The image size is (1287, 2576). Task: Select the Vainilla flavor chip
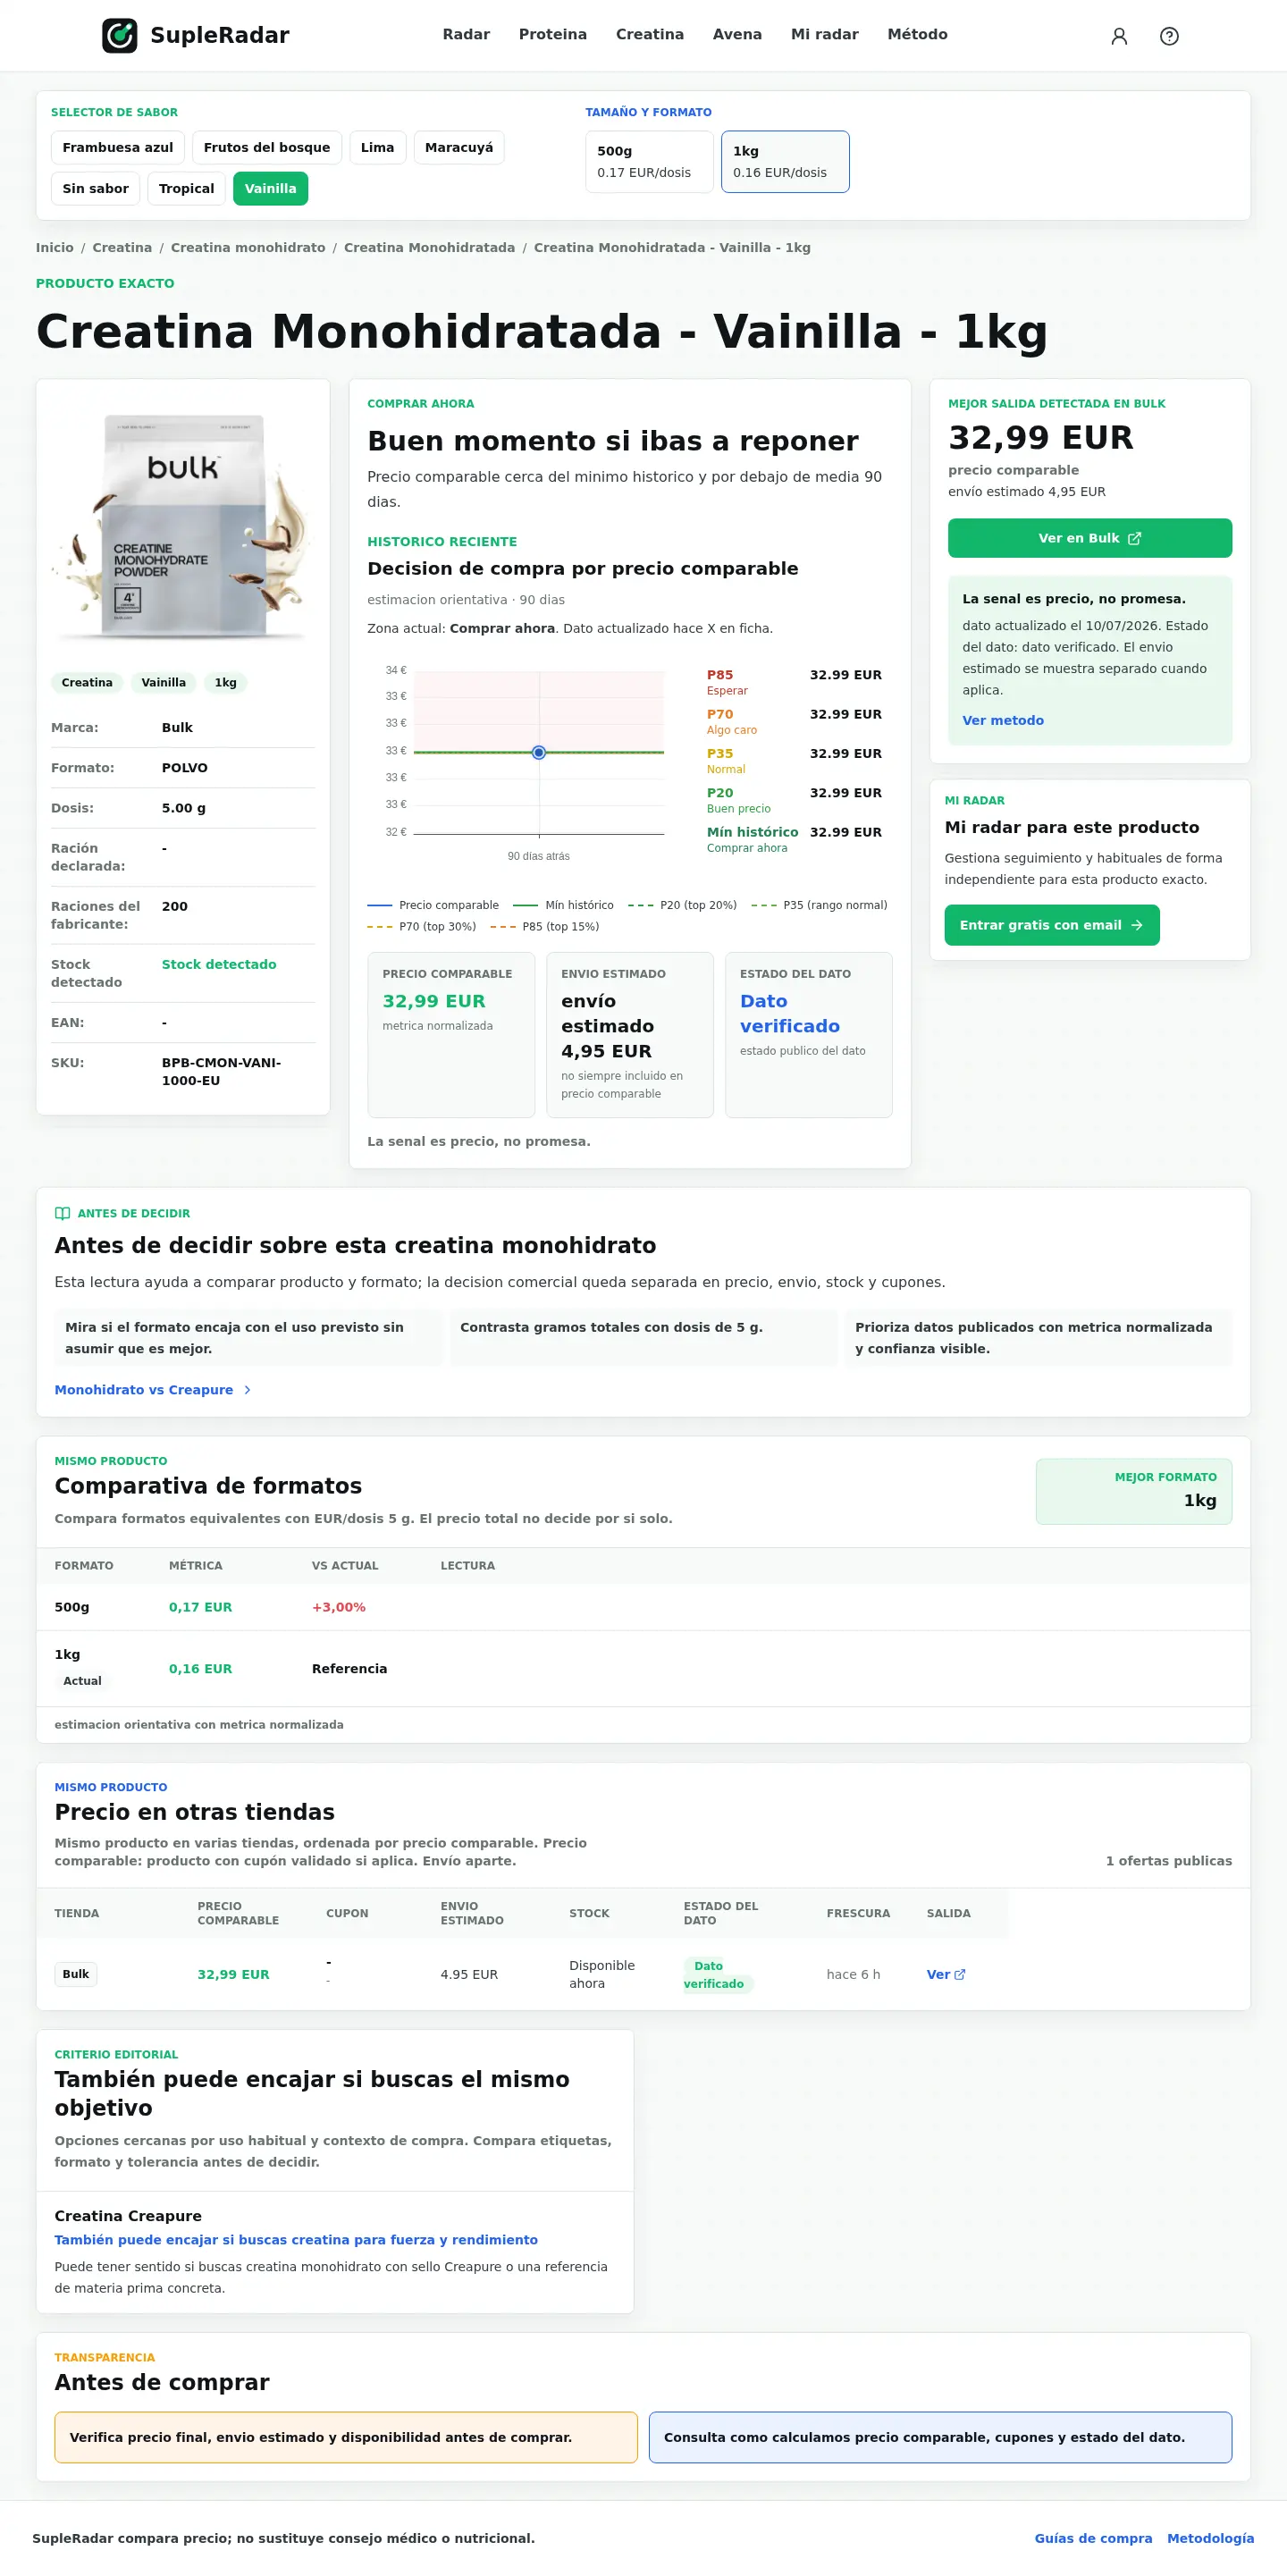(271, 188)
